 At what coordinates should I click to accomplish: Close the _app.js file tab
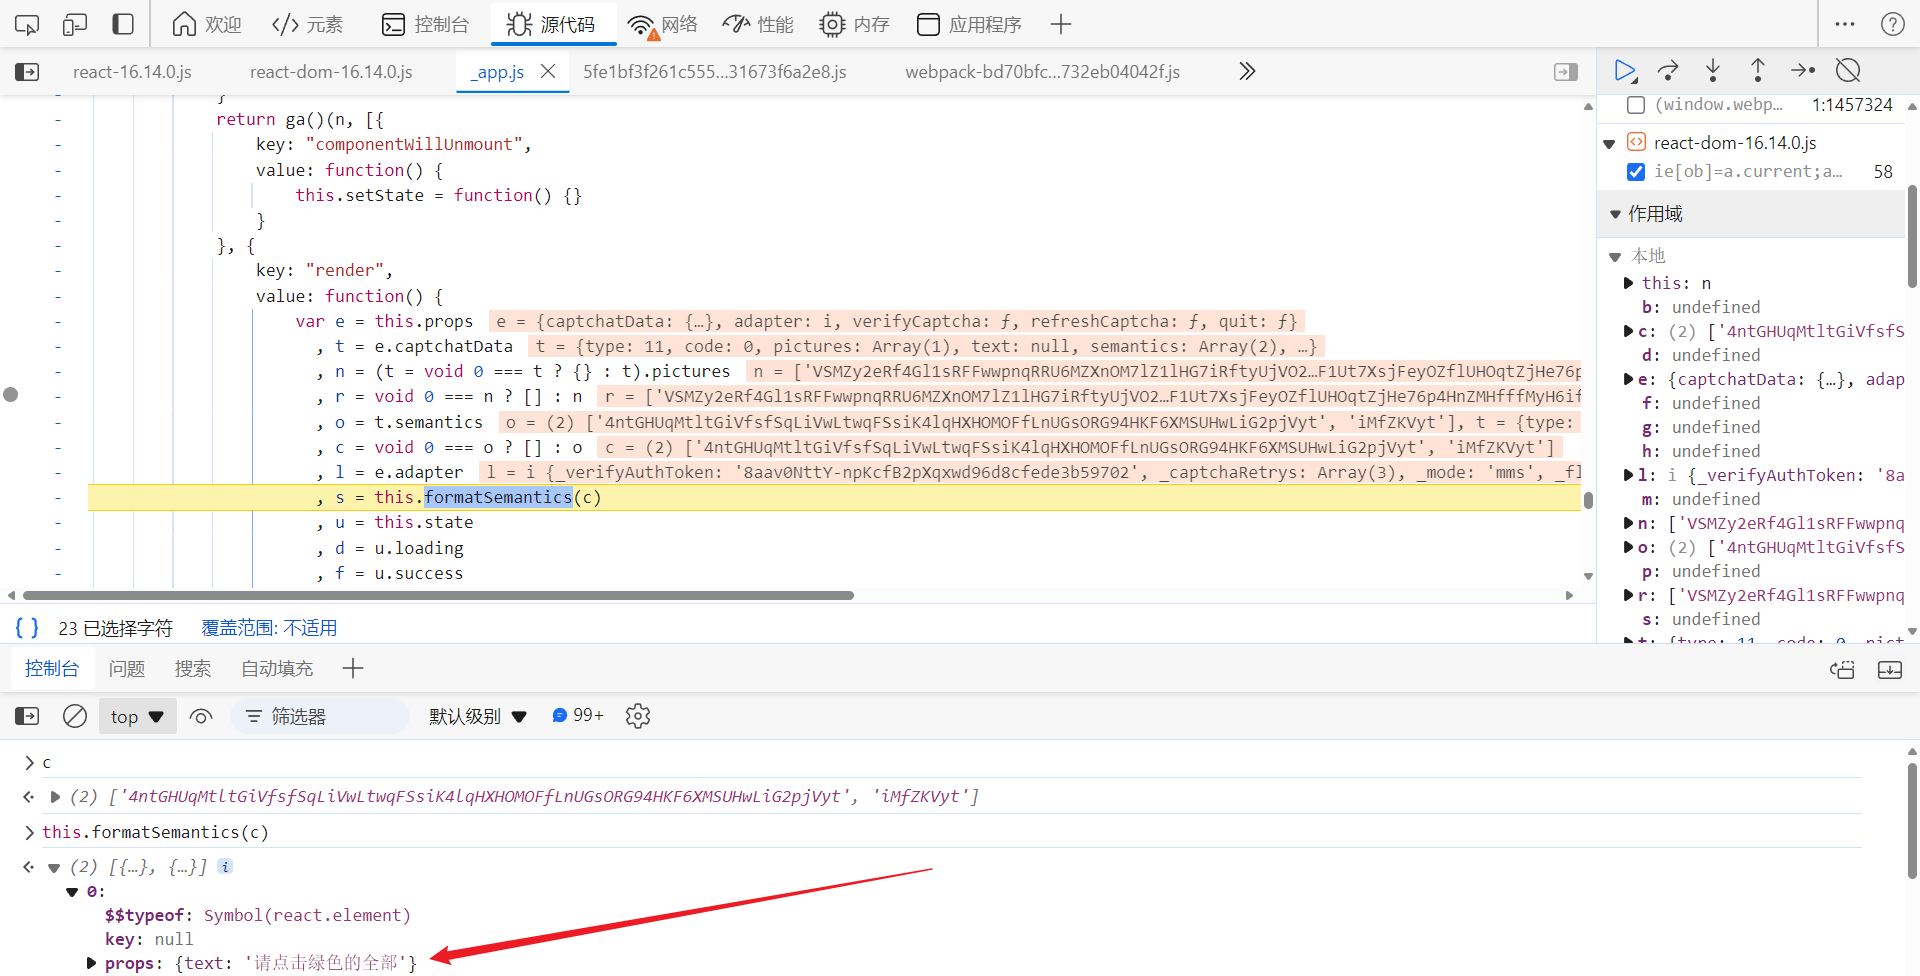coord(548,71)
